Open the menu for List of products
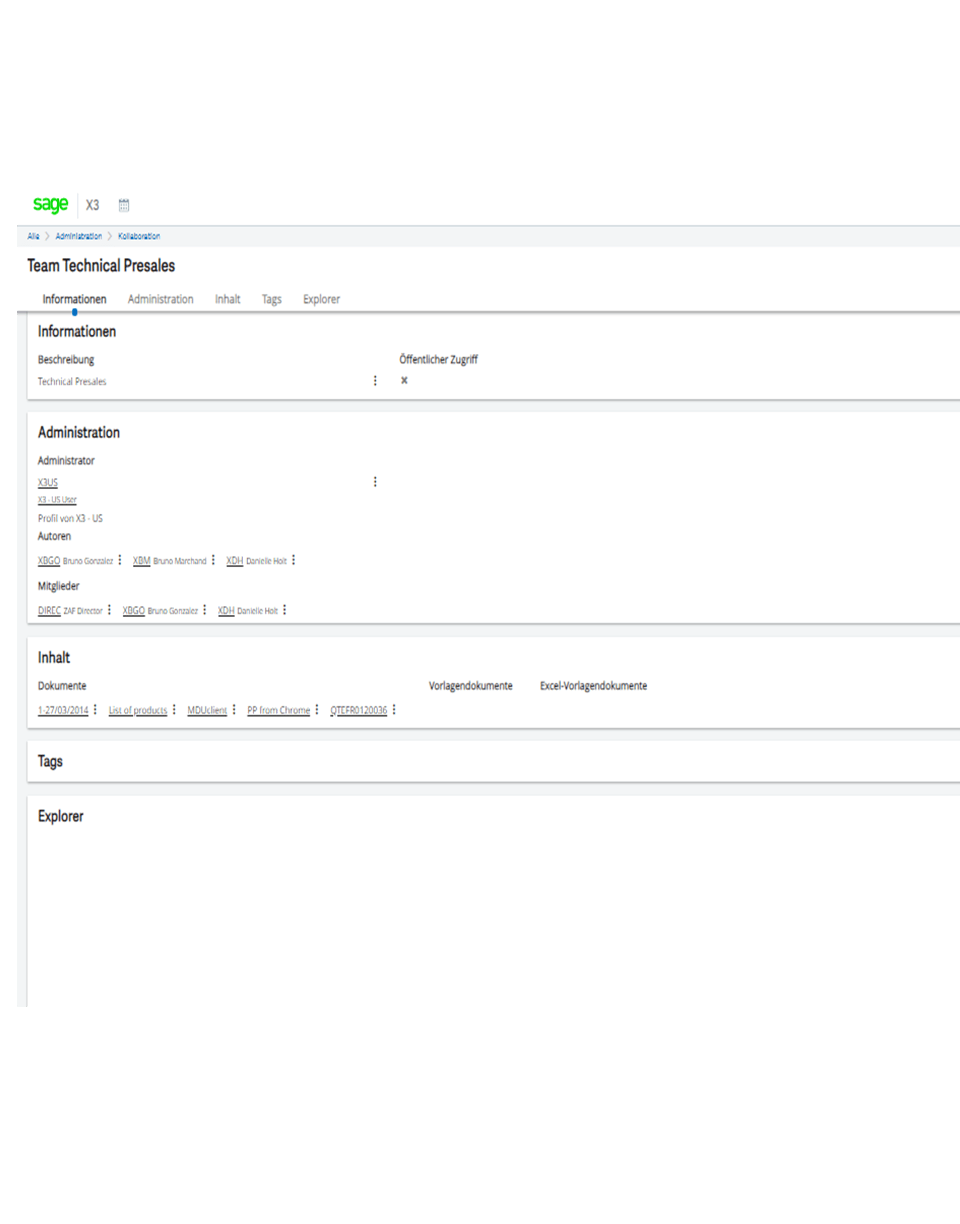Viewport: 960px width, 1224px height. pyautogui.click(x=175, y=710)
